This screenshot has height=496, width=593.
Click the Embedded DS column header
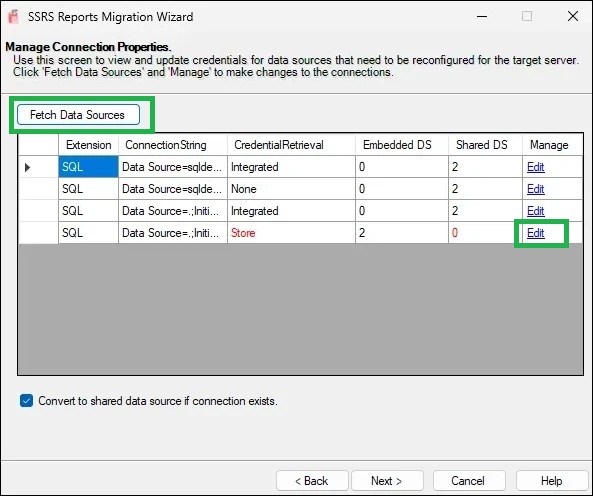(x=402, y=145)
